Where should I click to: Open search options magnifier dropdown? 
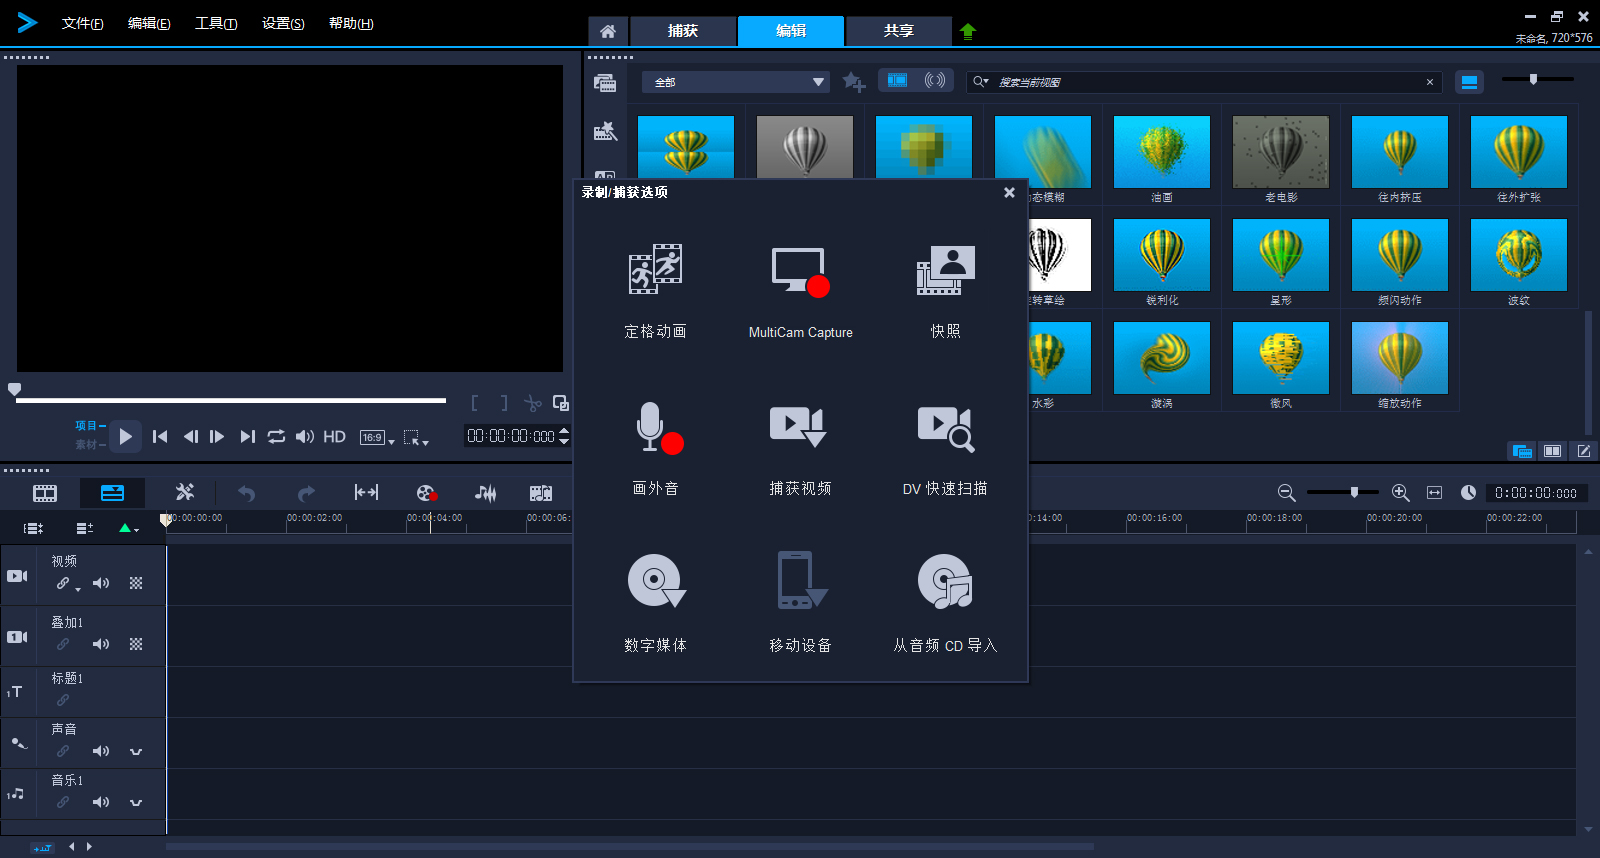981,82
